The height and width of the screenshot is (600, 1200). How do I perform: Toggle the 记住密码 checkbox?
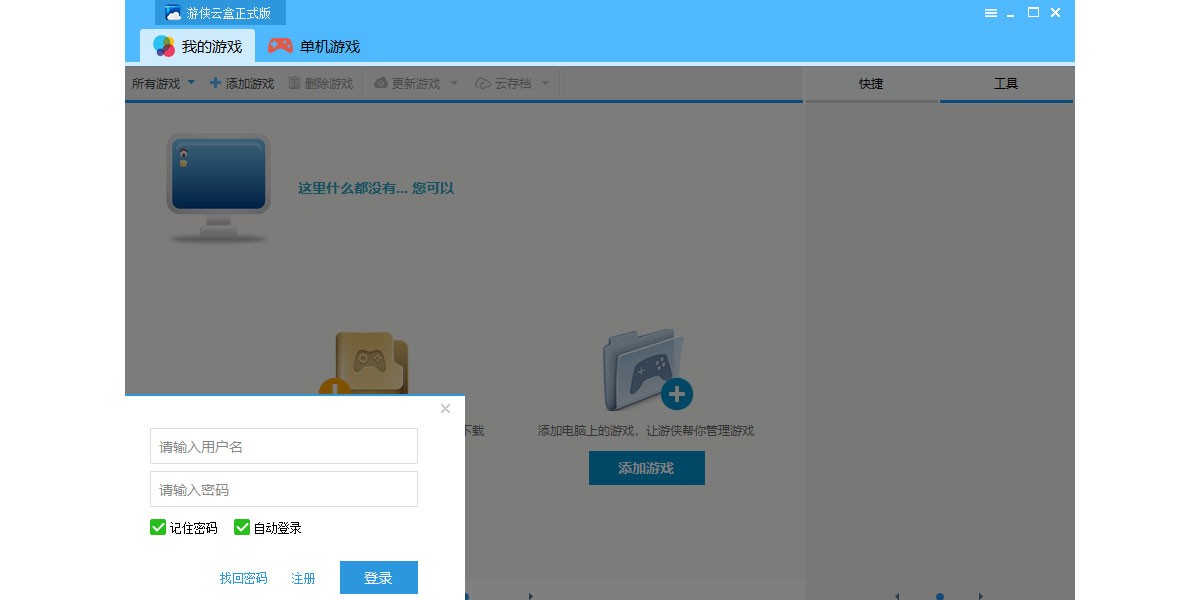pos(158,527)
